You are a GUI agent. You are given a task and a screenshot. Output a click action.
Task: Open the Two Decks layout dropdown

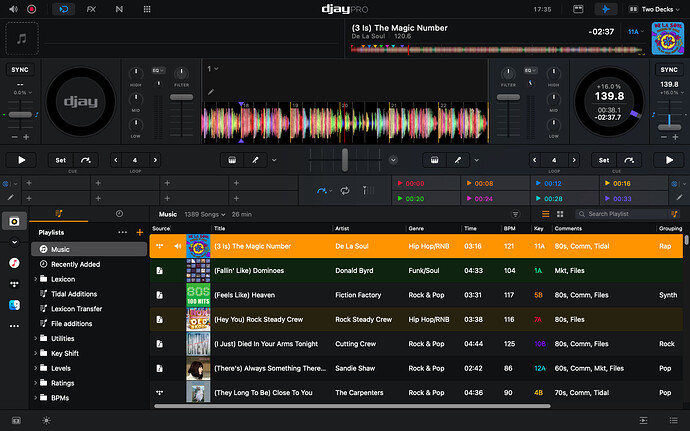tap(654, 9)
